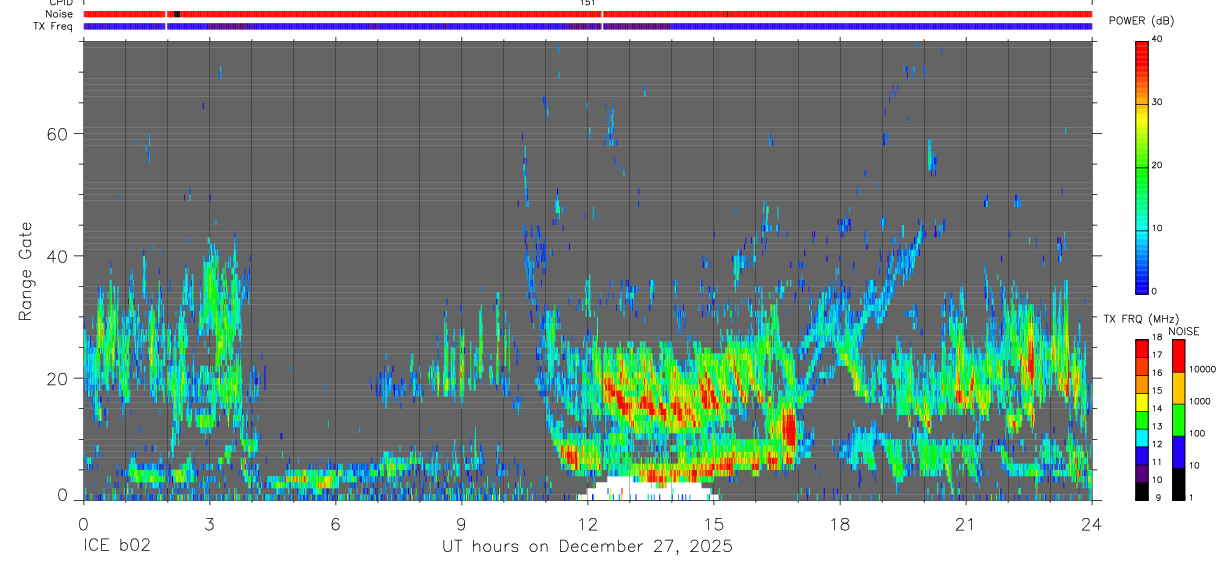Viewport: 1228px width, 567px height.
Task: Click 'UT hours on December 27, 2025' title
Action: (x=587, y=547)
